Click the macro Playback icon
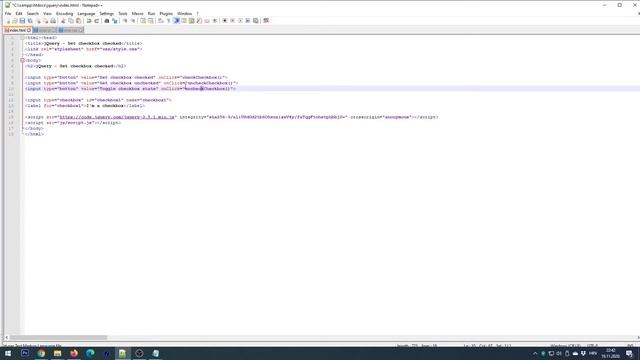 pos(240,21)
